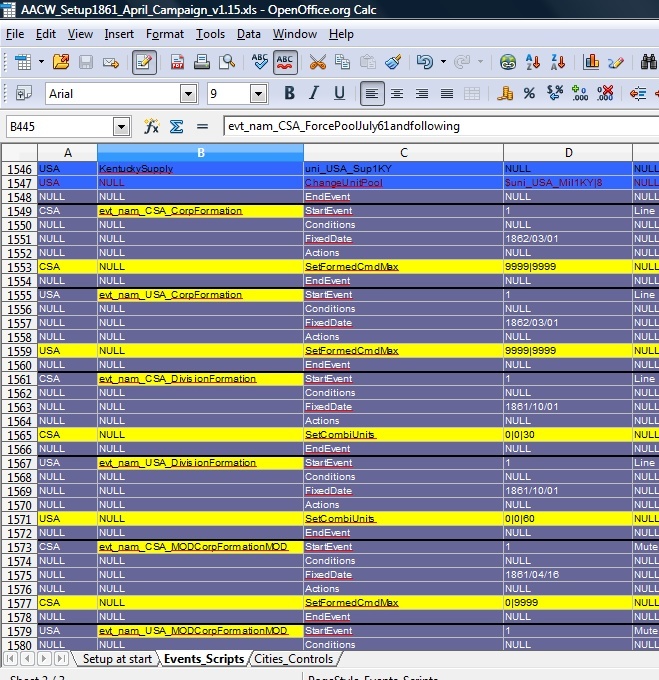Toggle Edit File mode button
Image resolution: width=659 pixels, height=680 pixels.
144,62
